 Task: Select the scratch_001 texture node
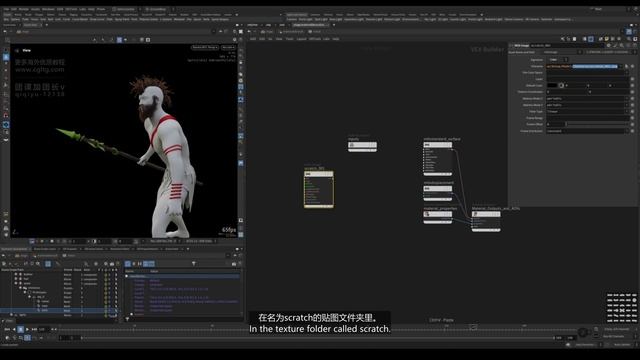tap(319, 189)
